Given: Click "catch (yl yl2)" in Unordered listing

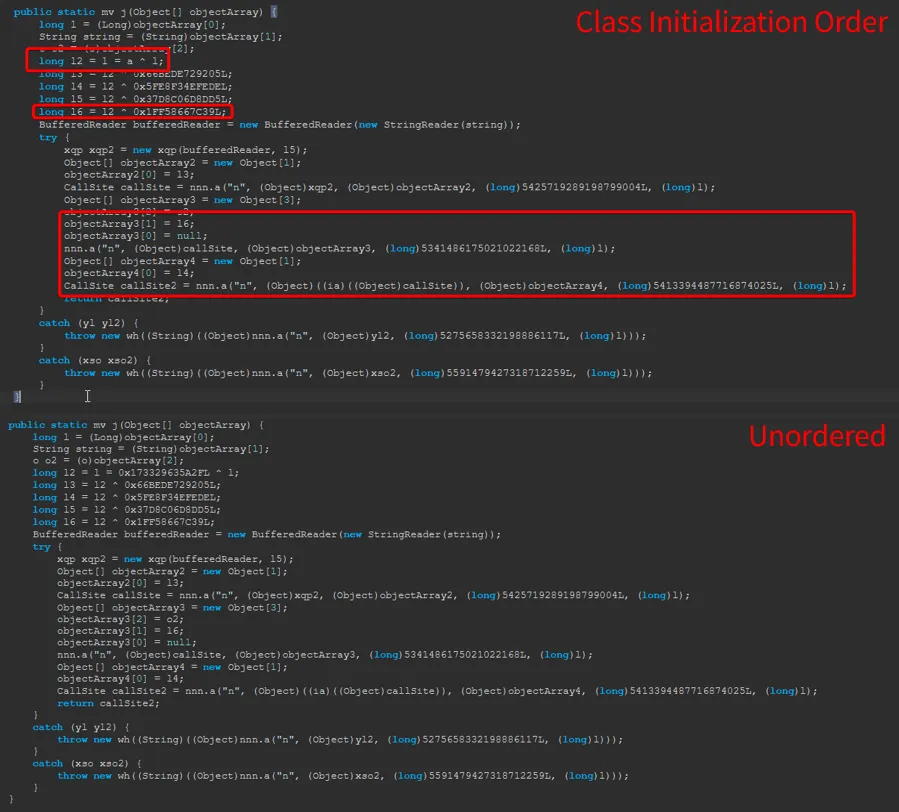Looking at the screenshot, I should 81,728.
